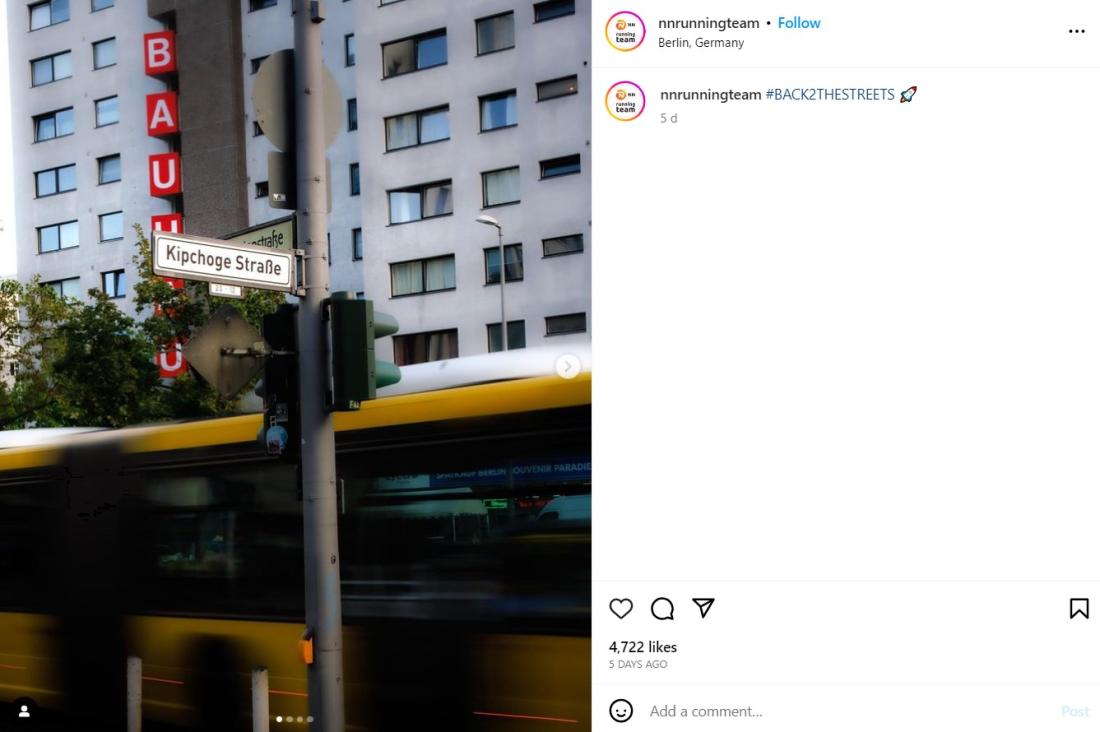Open the 5 DAYS AGO timestamp link
The width and height of the screenshot is (1100, 732).
click(638, 665)
